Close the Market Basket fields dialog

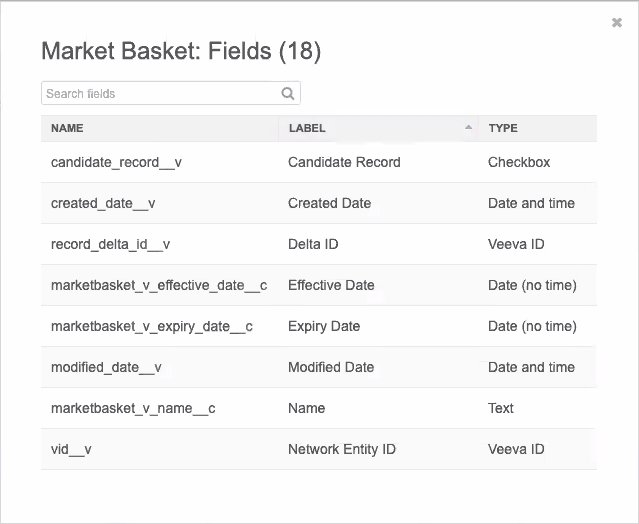pyautogui.click(x=617, y=23)
